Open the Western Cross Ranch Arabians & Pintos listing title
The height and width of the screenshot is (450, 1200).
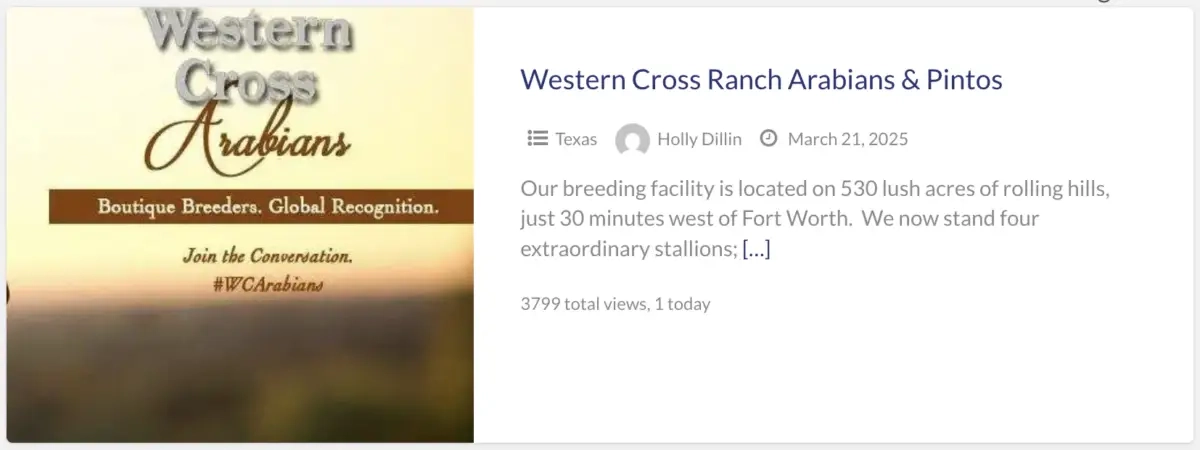tap(760, 79)
